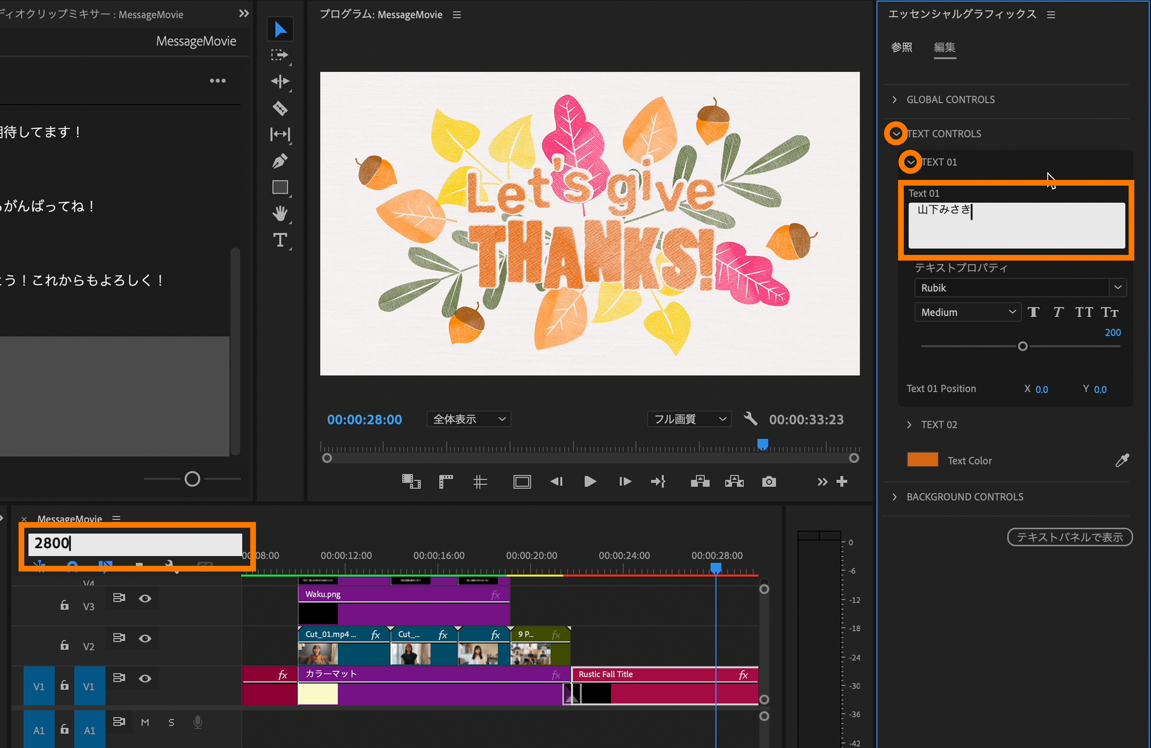The height and width of the screenshot is (748, 1151).
Task: Pick text color with eyedropper
Action: click(1122, 460)
